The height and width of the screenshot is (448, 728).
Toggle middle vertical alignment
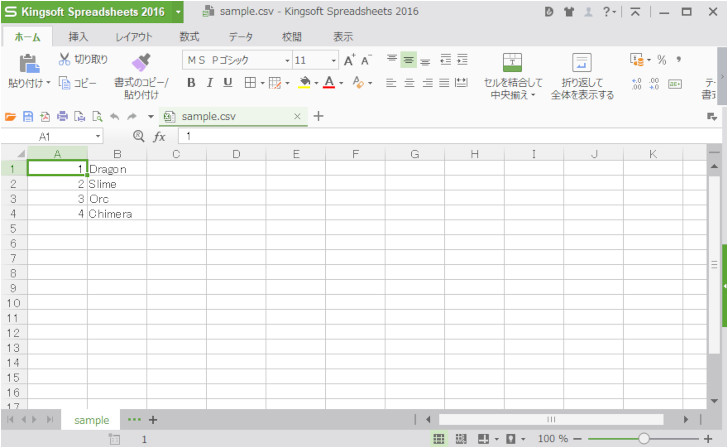pyautogui.click(x=409, y=59)
